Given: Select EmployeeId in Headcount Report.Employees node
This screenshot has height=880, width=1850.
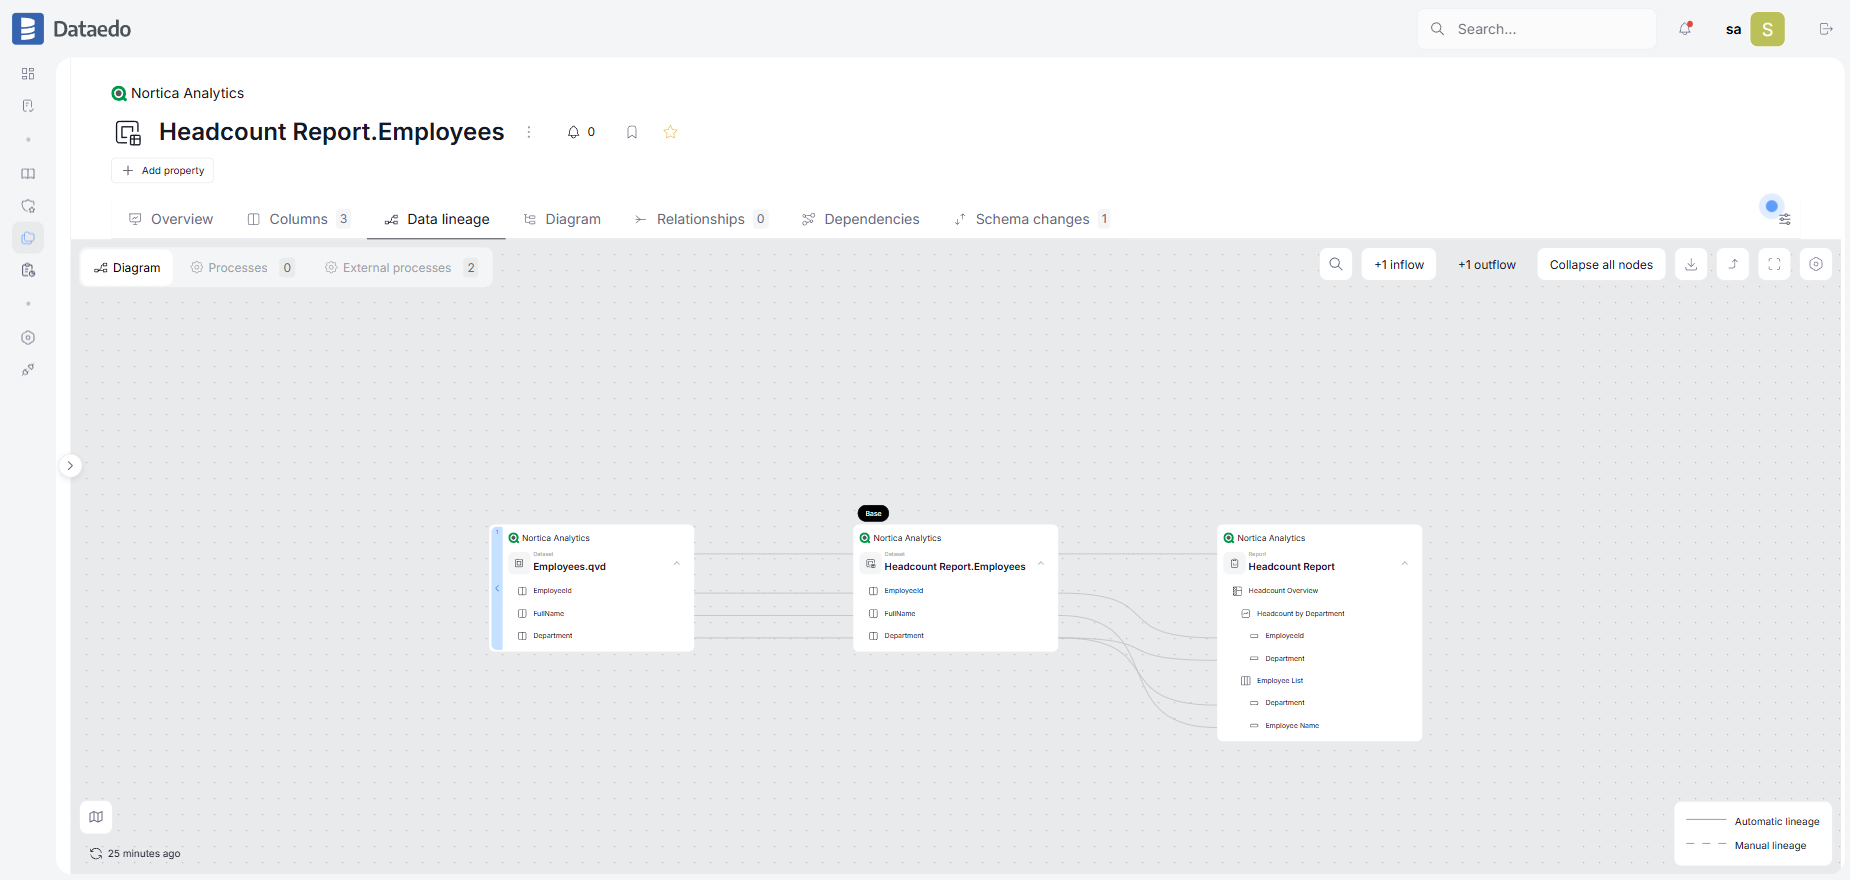Looking at the screenshot, I should click(x=904, y=591).
